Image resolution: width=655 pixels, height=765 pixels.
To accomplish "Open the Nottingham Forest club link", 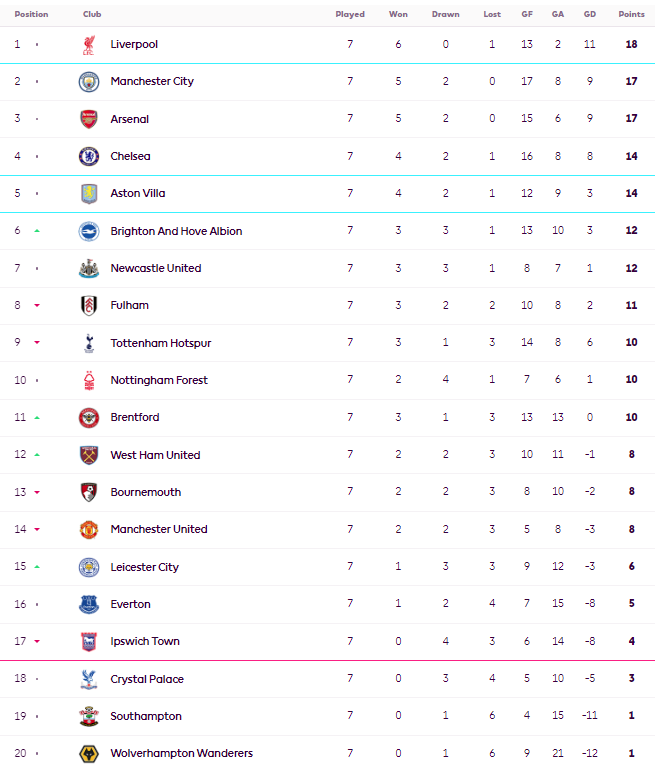I will 159,380.
